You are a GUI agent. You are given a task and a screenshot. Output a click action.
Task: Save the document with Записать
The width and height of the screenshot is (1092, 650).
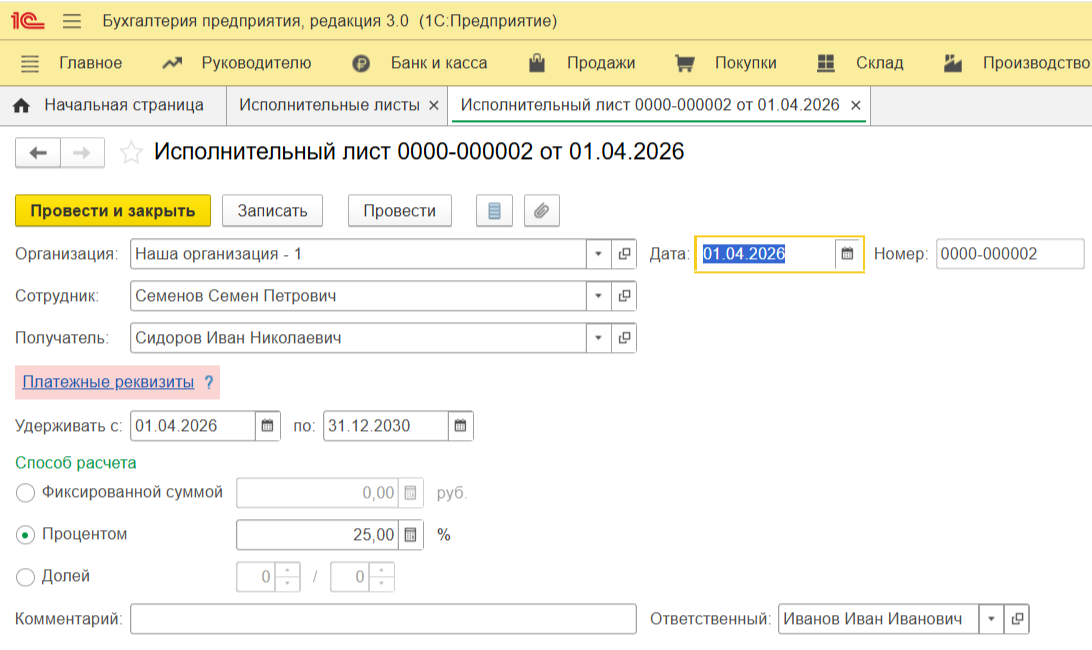click(x=272, y=210)
